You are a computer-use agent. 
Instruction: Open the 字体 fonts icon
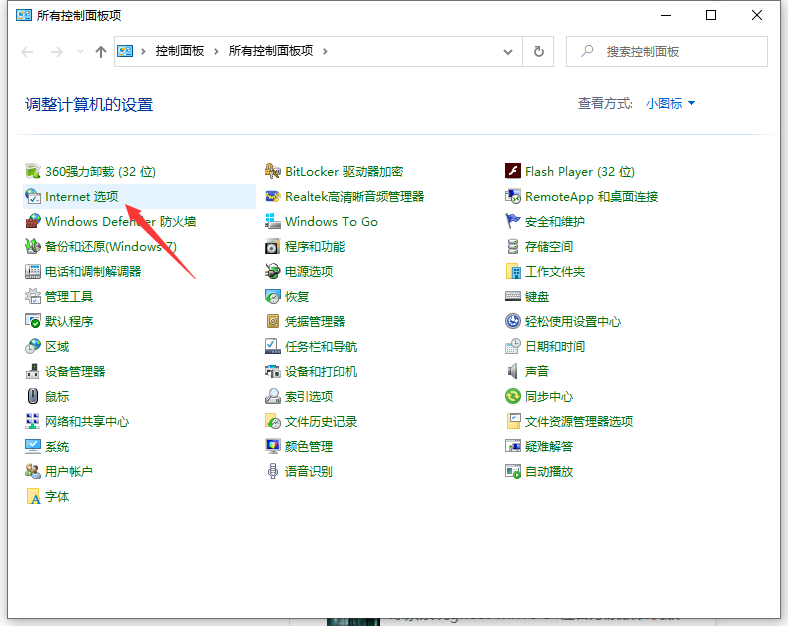click(x=33, y=497)
